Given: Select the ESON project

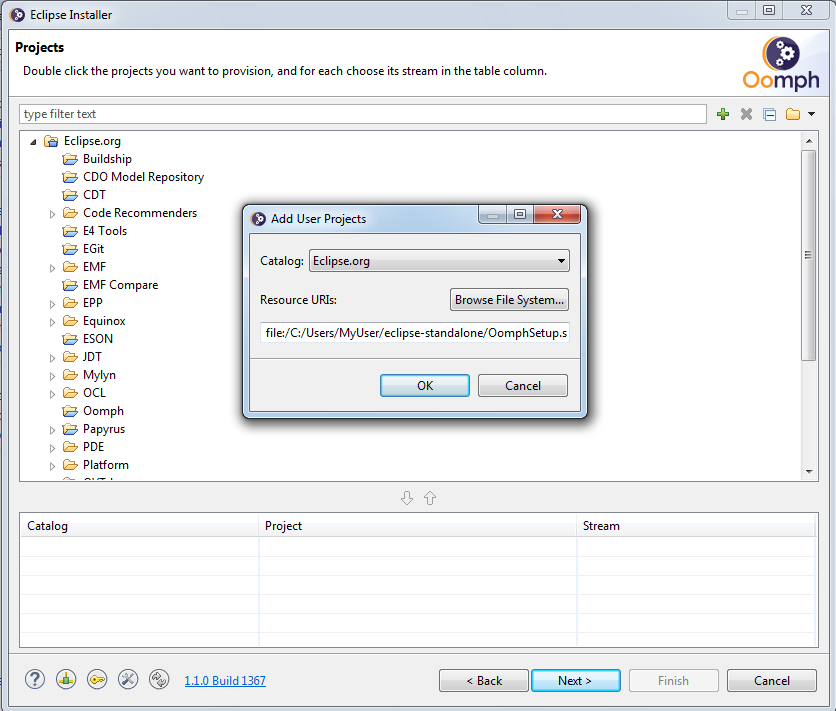Looking at the screenshot, I should [98, 338].
